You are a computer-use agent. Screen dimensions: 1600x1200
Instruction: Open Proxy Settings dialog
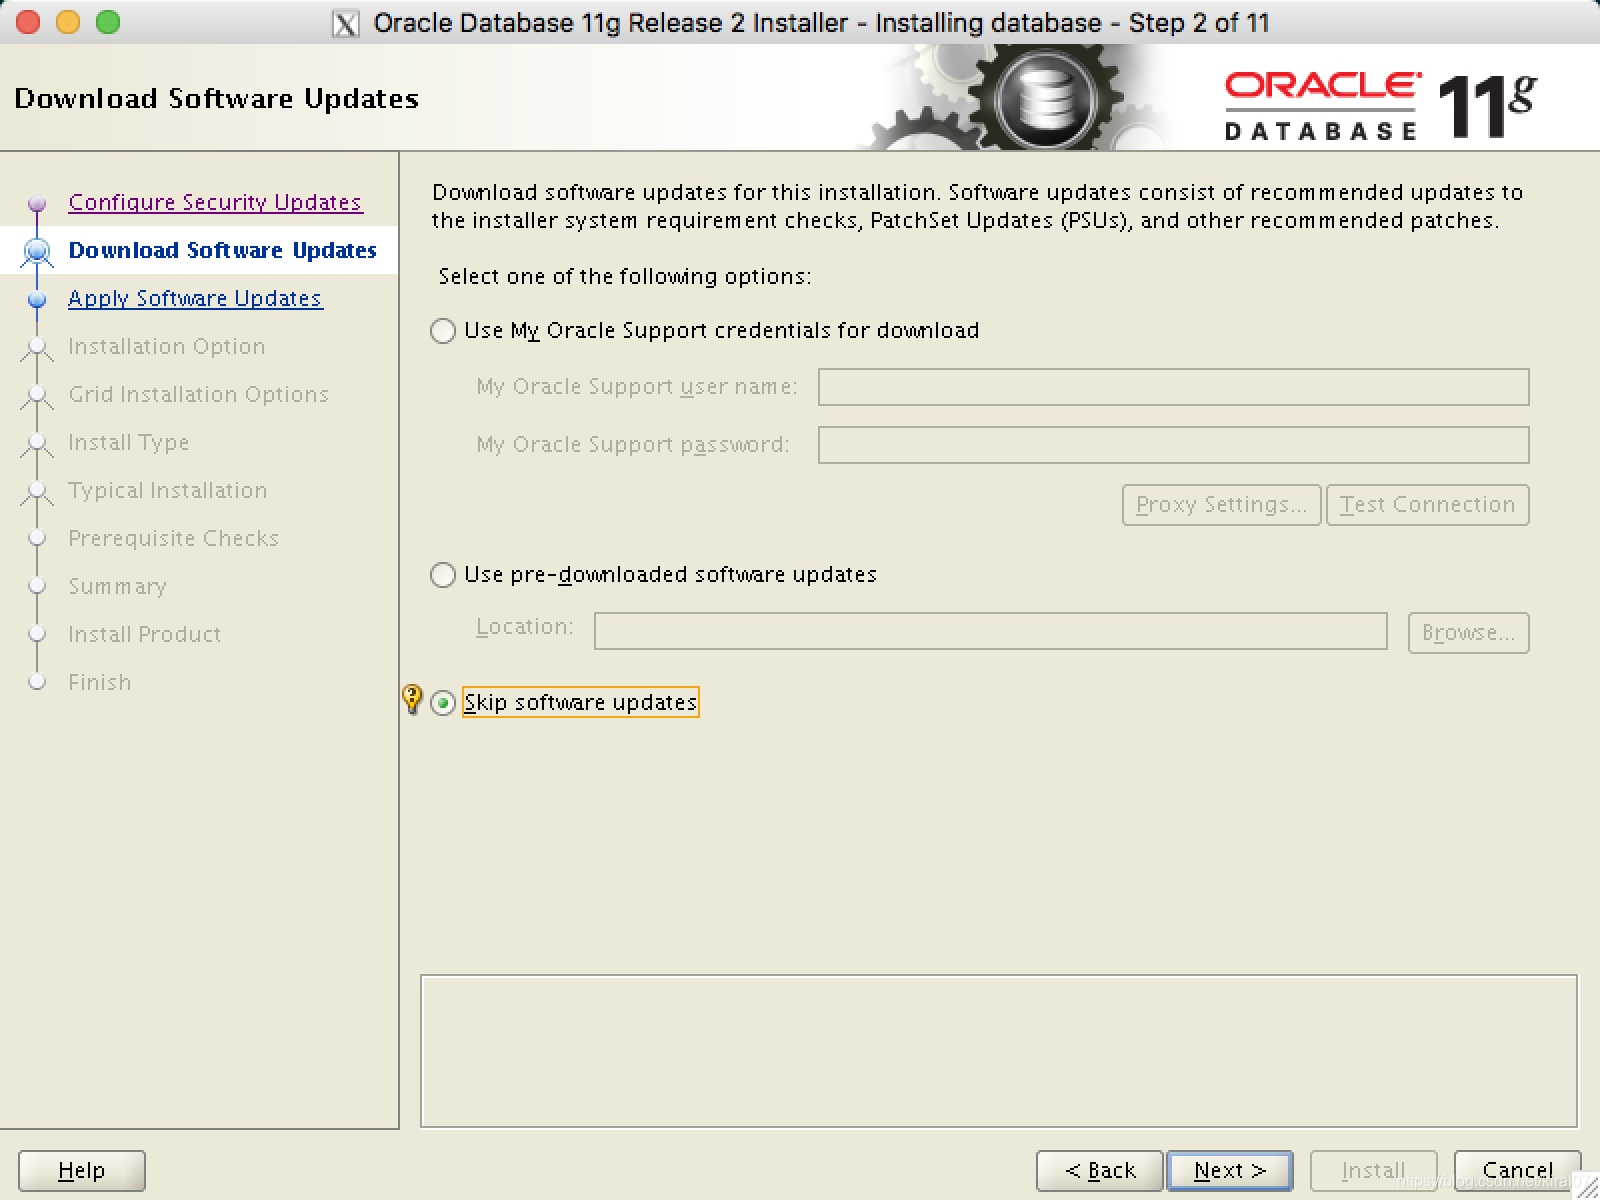tap(1221, 505)
